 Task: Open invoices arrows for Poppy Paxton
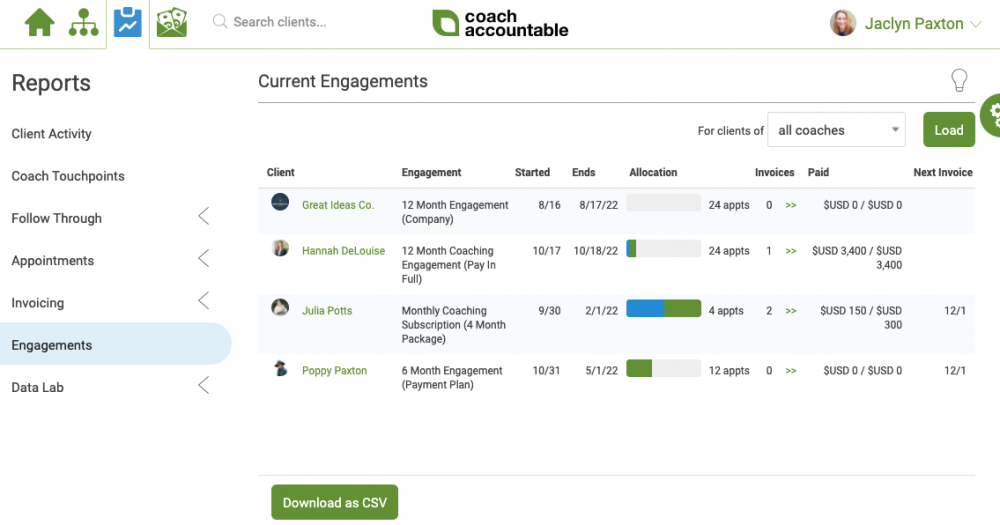coord(791,371)
